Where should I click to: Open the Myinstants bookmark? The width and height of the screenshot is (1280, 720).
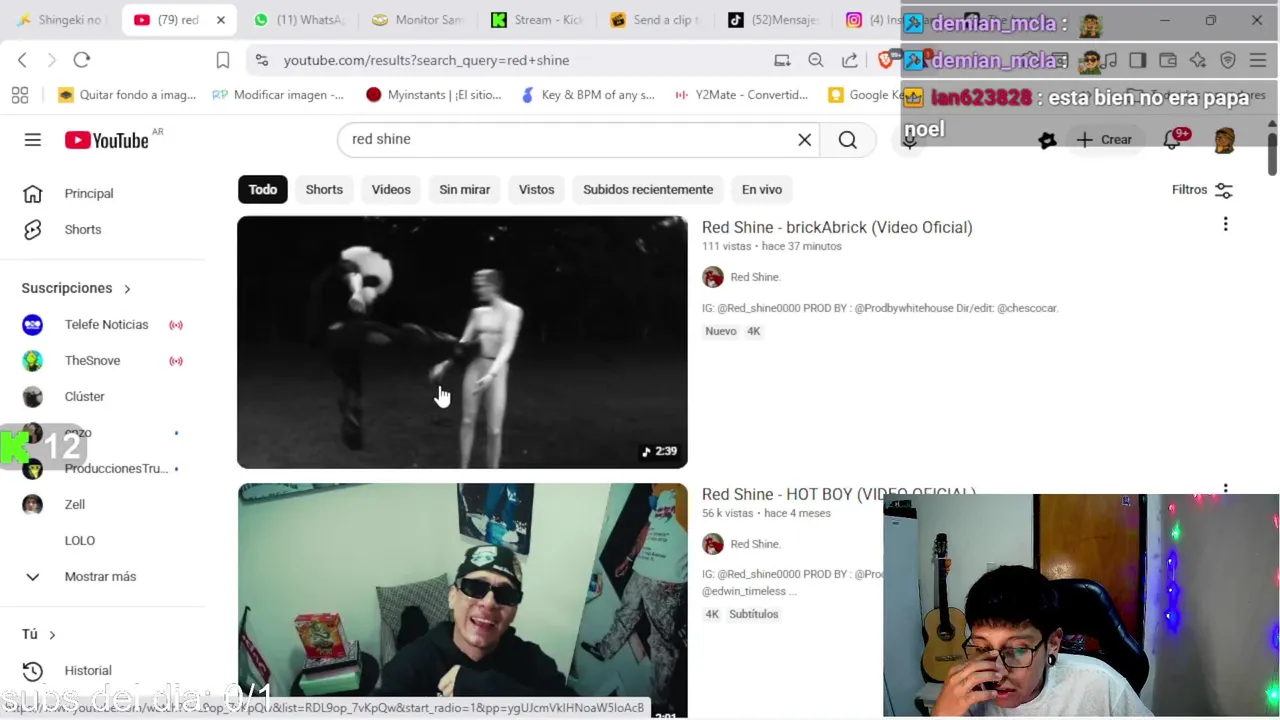coord(434,95)
